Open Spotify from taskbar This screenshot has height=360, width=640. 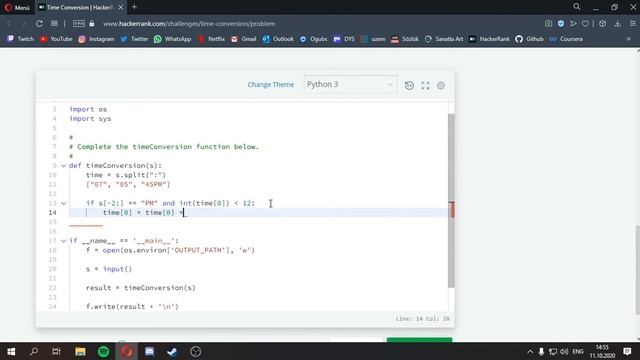pyautogui.click(x=103, y=351)
